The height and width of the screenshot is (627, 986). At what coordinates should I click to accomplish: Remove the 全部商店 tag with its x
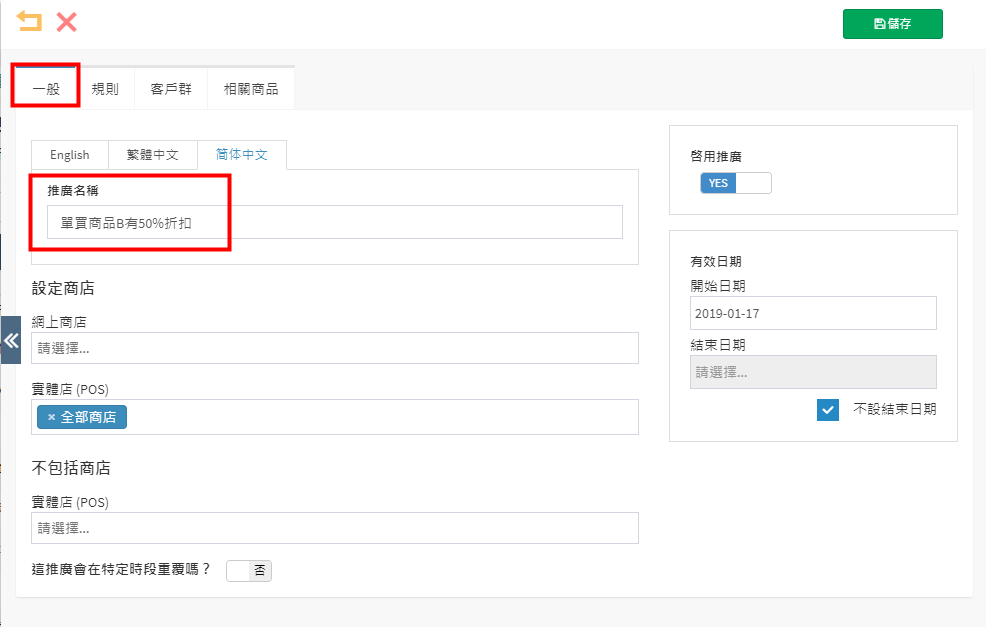[52, 417]
